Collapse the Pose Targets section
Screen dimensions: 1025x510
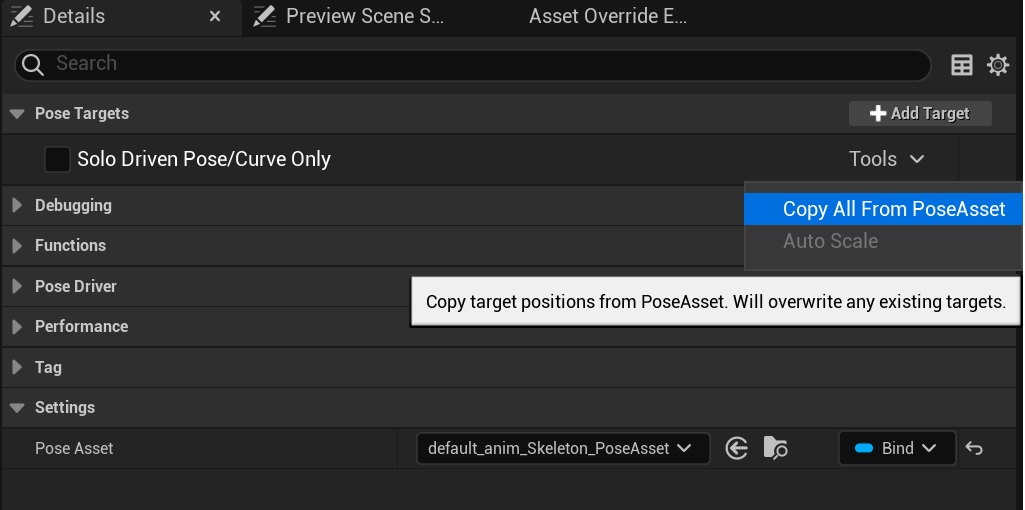[x=17, y=114]
